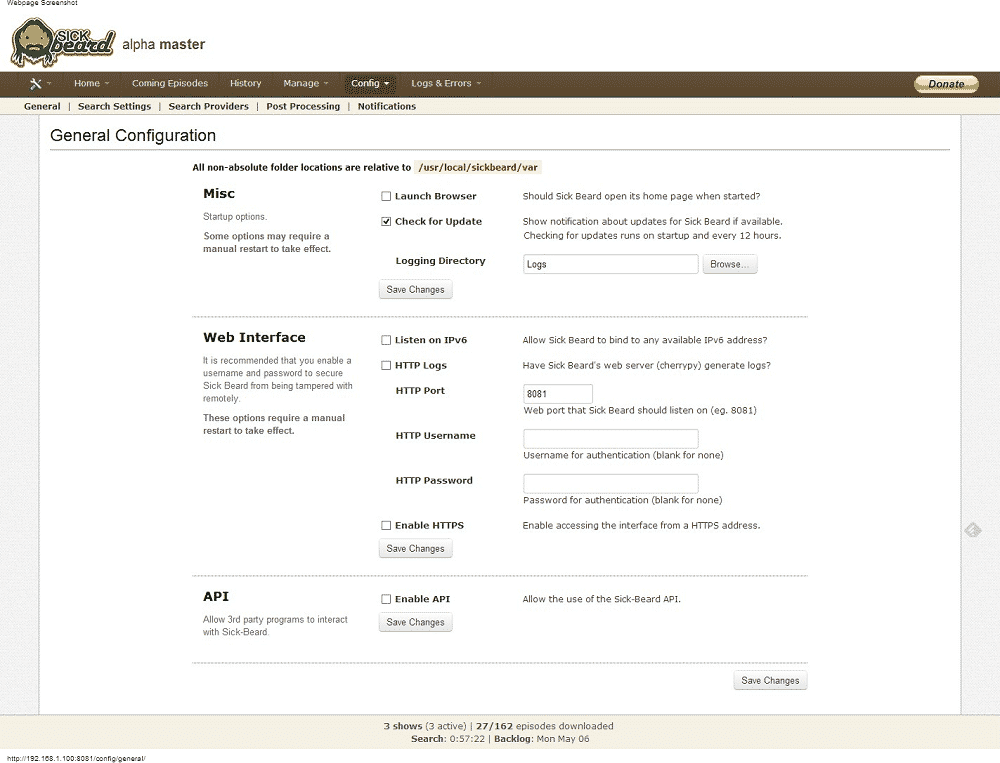The height and width of the screenshot is (763, 1000).
Task: Click the '27/162' episodes downloaded text
Action: click(494, 726)
